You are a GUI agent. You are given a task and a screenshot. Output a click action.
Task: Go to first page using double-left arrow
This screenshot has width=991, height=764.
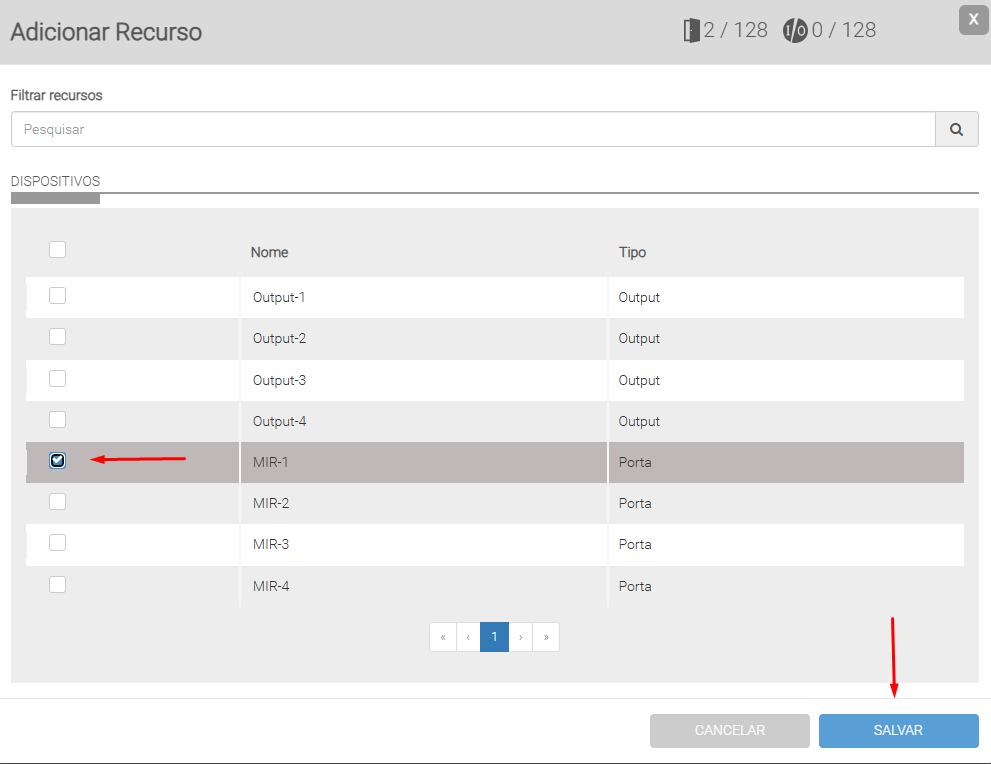coord(443,637)
